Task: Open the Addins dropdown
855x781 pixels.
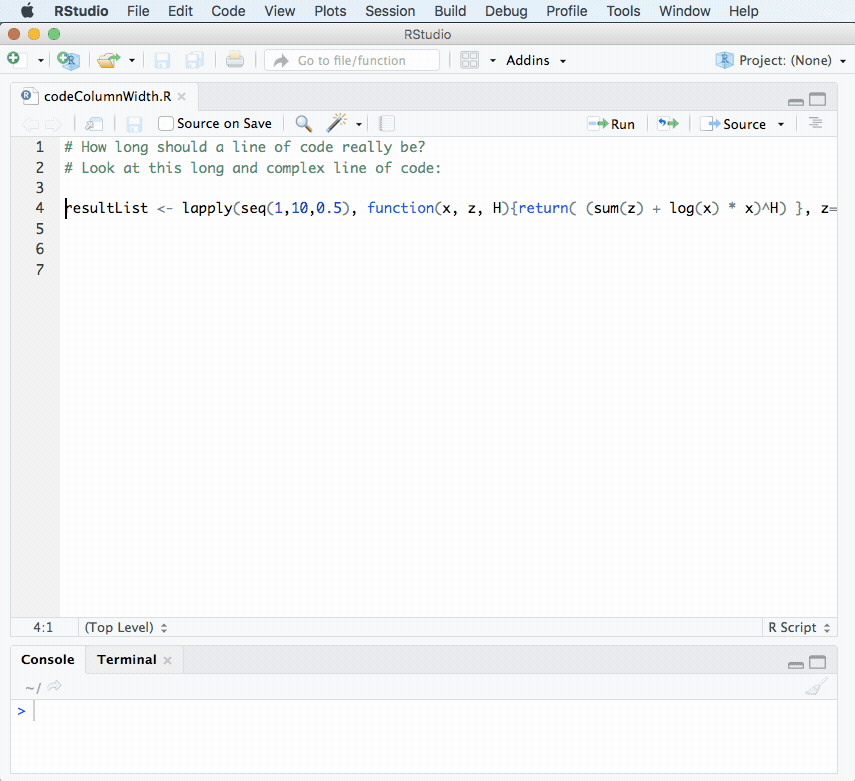Action: [x=536, y=61]
